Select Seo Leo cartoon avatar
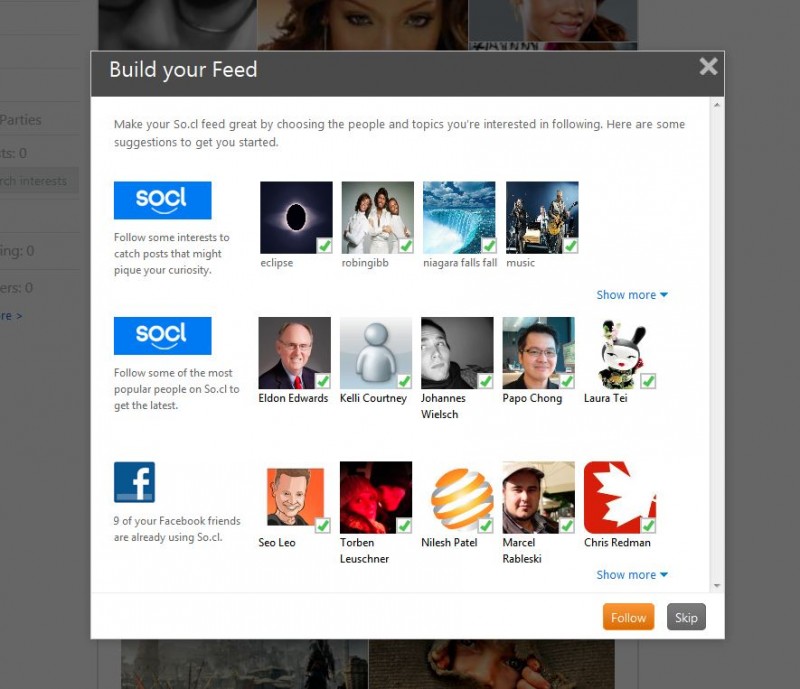The width and height of the screenshot is (800, 689). click(x=295, y=498)
